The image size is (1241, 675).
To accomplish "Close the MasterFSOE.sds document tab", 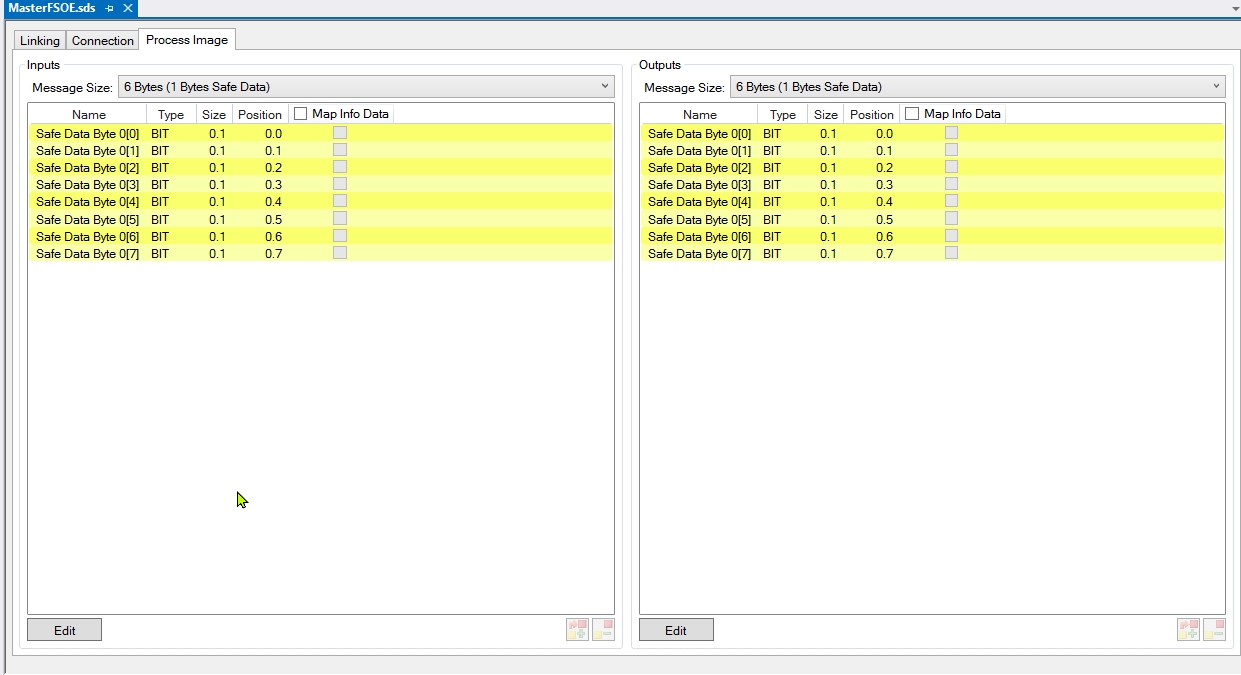I will click(x=128, y=8).
